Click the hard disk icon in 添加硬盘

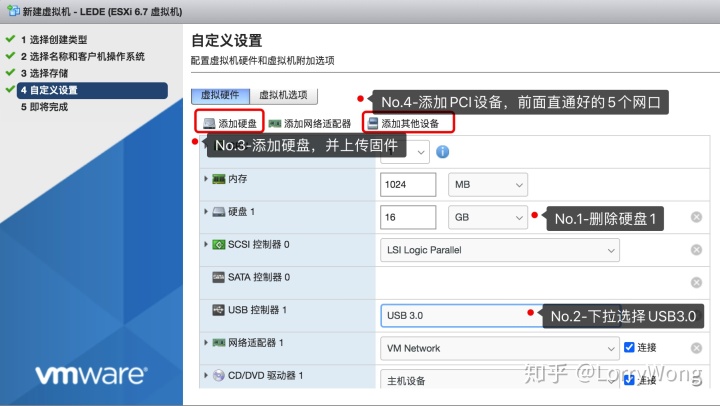(x=209, y=124)
